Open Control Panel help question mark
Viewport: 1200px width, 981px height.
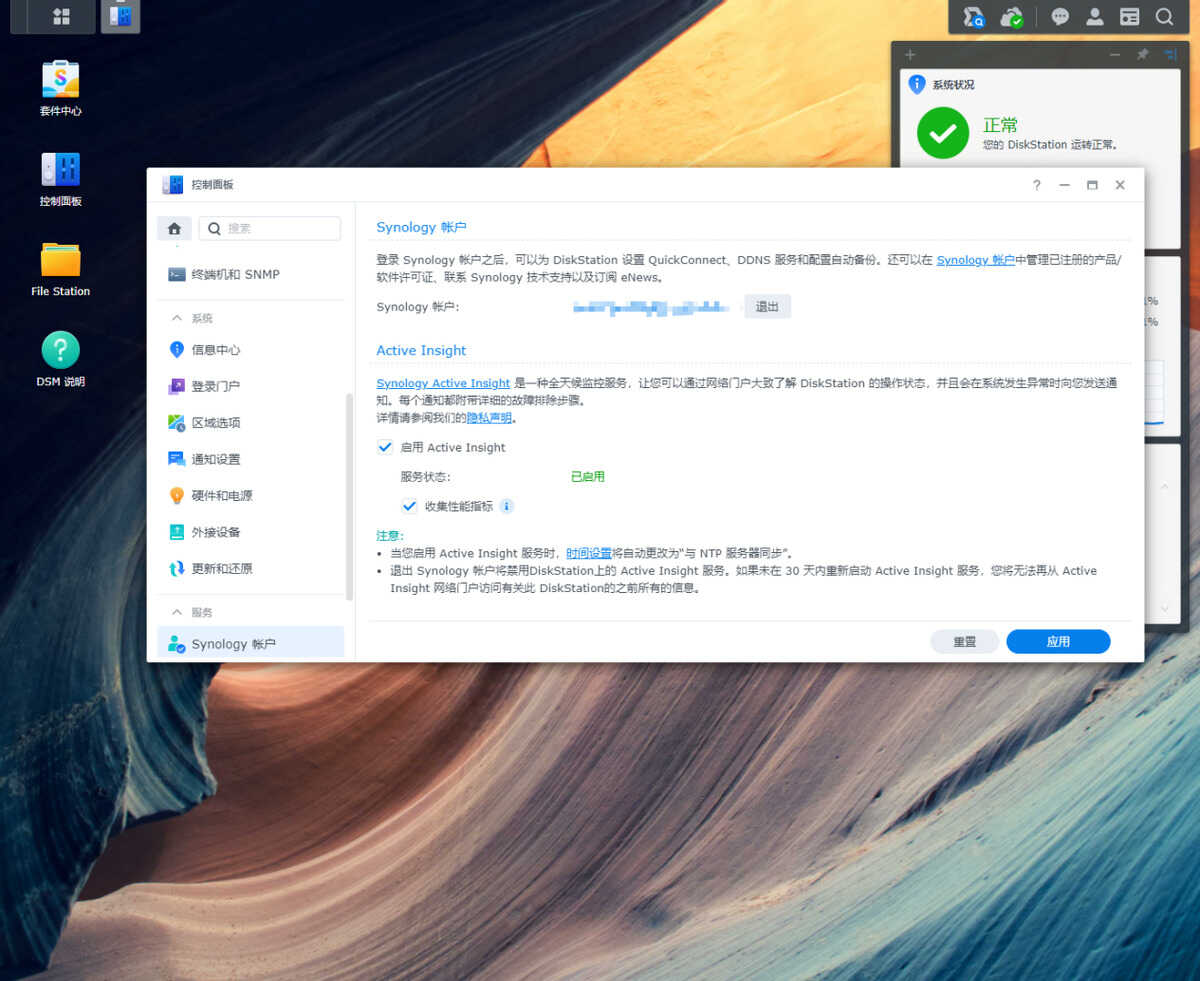point(1037,185)
